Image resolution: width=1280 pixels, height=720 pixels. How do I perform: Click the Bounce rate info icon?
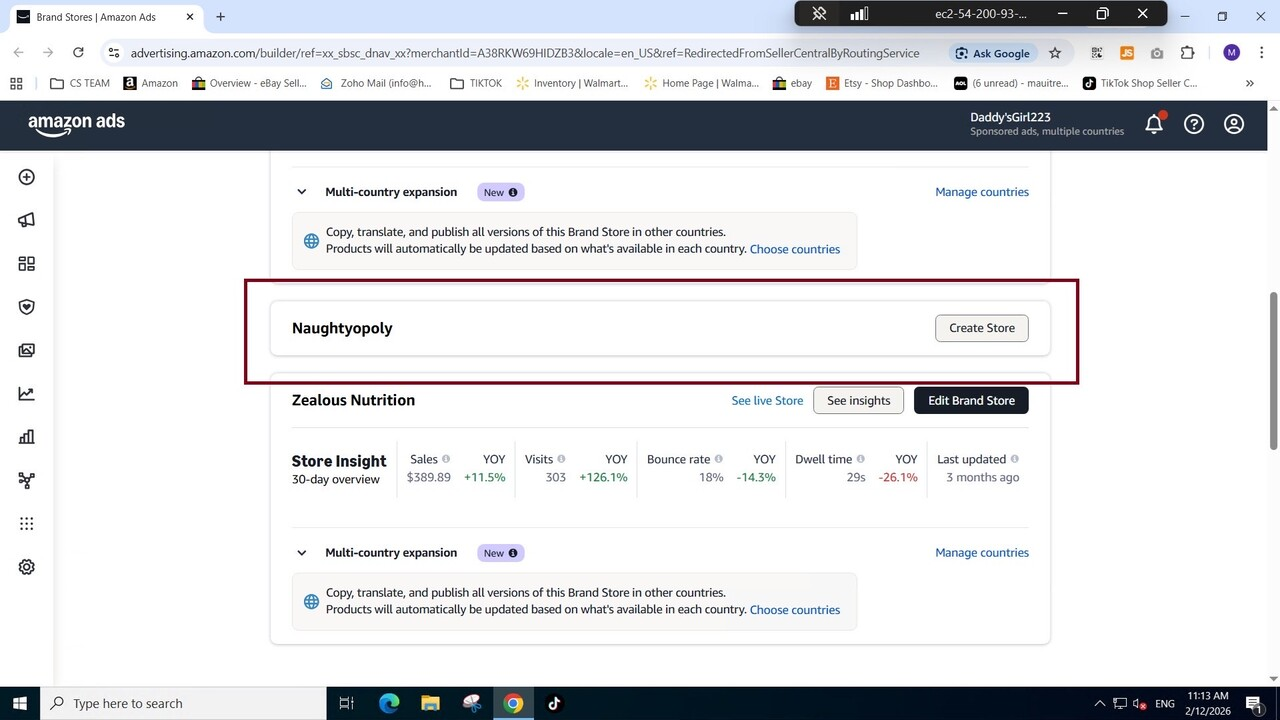[x=718, y=459]
